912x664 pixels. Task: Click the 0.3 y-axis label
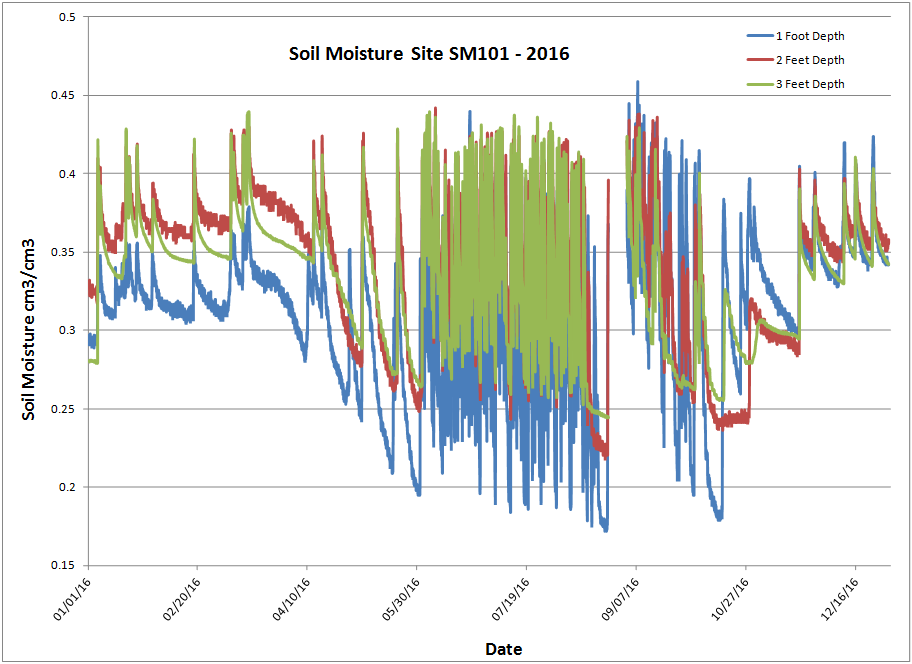click(x=67, y=330)
